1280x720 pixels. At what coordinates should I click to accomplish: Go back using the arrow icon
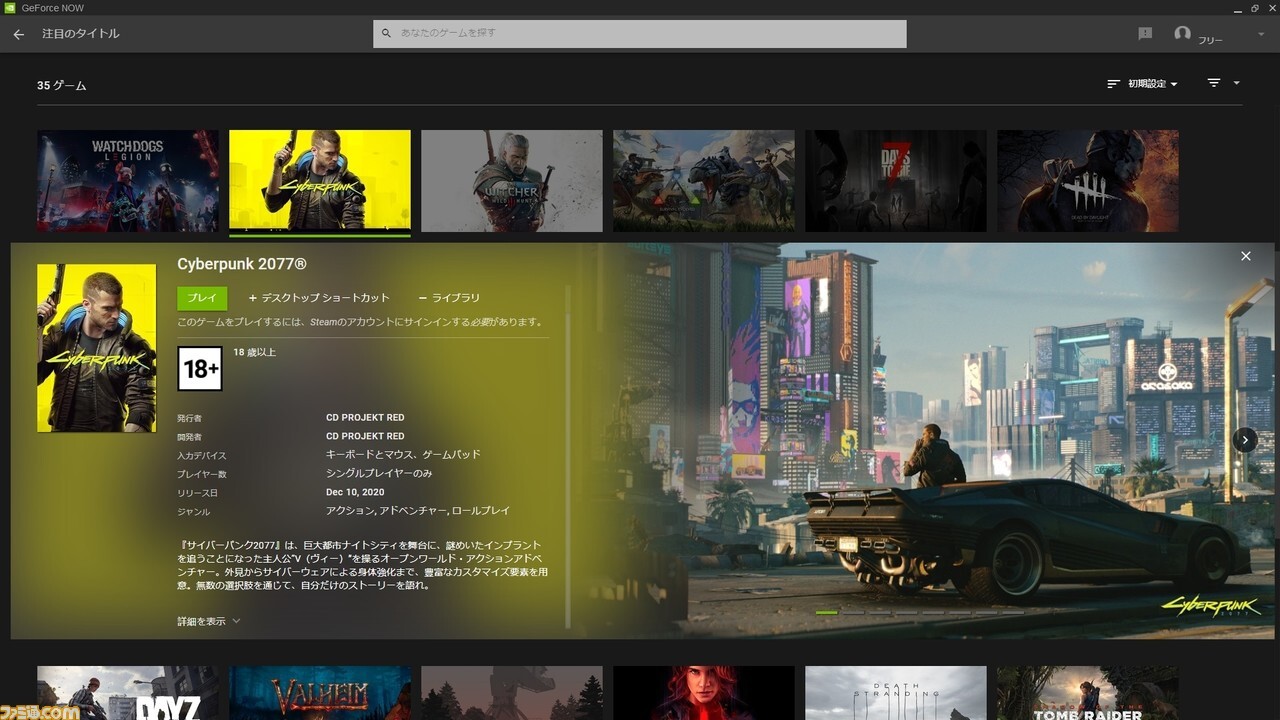[18, 34]
